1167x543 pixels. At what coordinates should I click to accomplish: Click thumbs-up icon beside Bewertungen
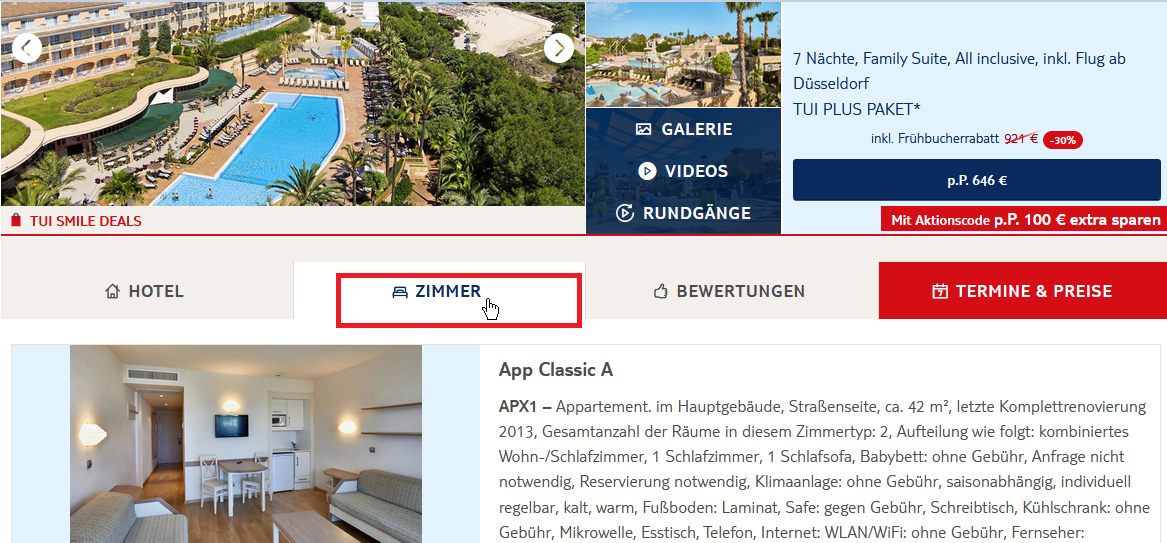coord(660,292)
